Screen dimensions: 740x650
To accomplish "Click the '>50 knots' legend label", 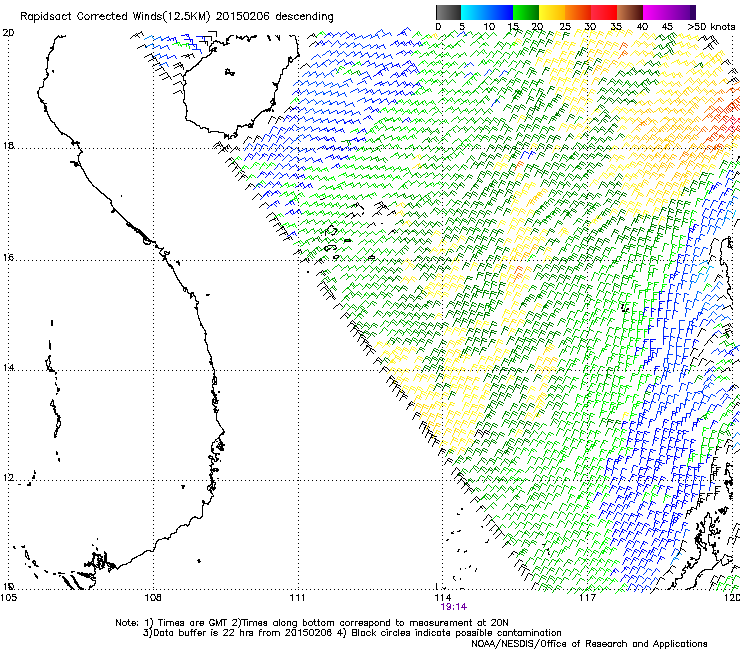I will point(711,26).
